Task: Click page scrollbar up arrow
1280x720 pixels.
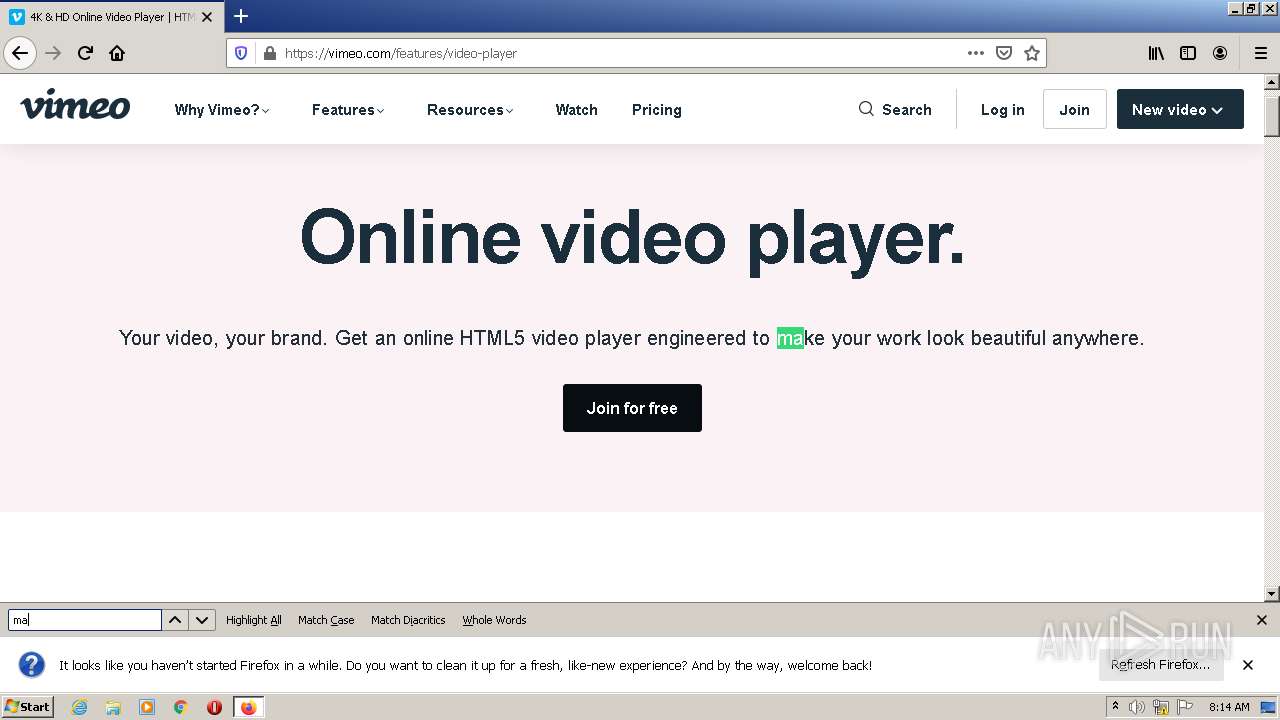Action: (1272, 82)
